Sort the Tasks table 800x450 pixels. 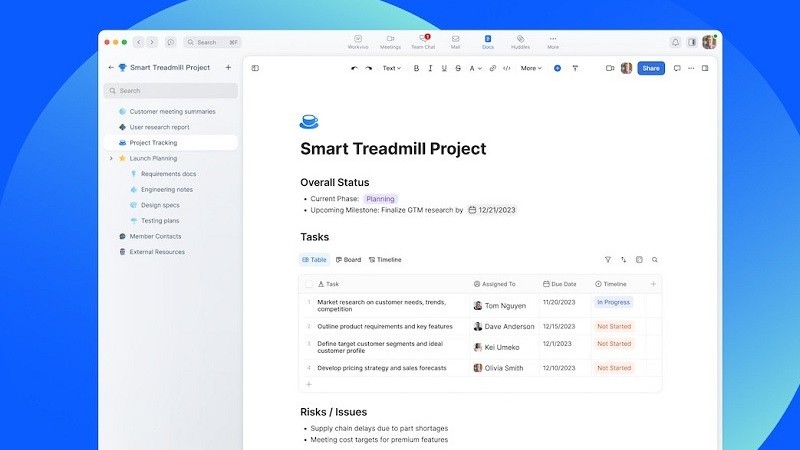tap(623, 260)
